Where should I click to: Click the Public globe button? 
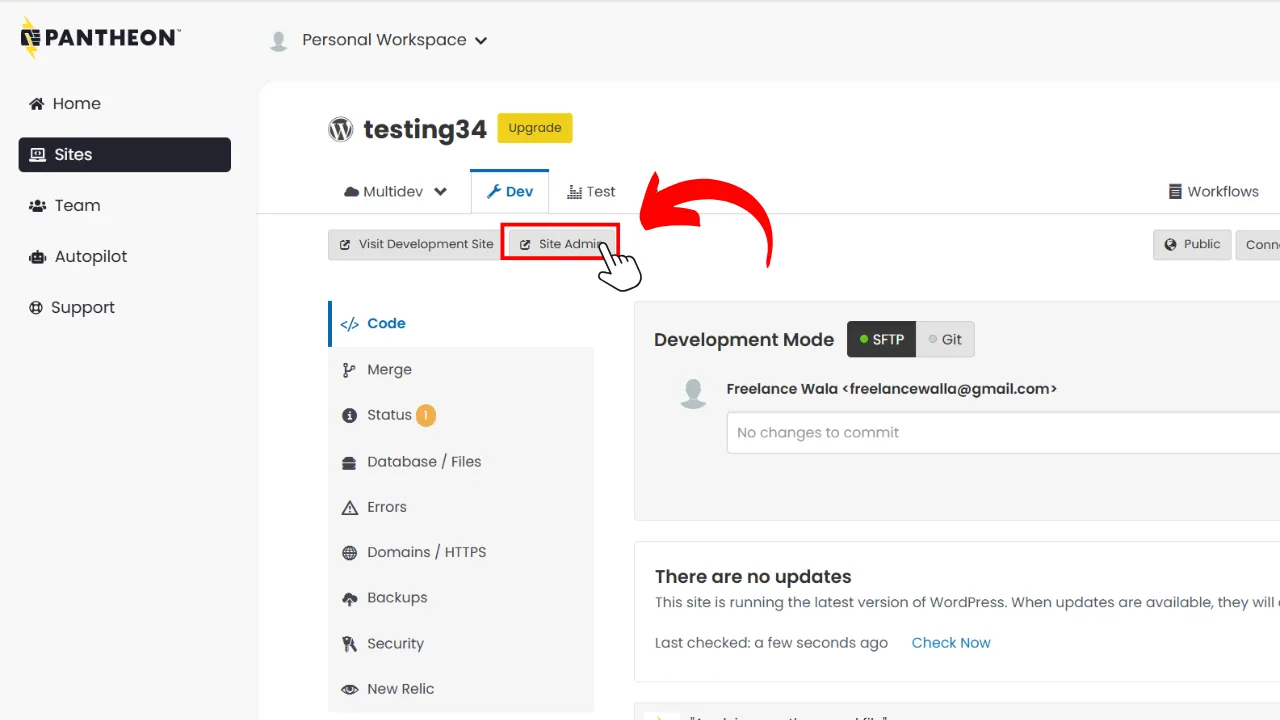click(1192, 245)
